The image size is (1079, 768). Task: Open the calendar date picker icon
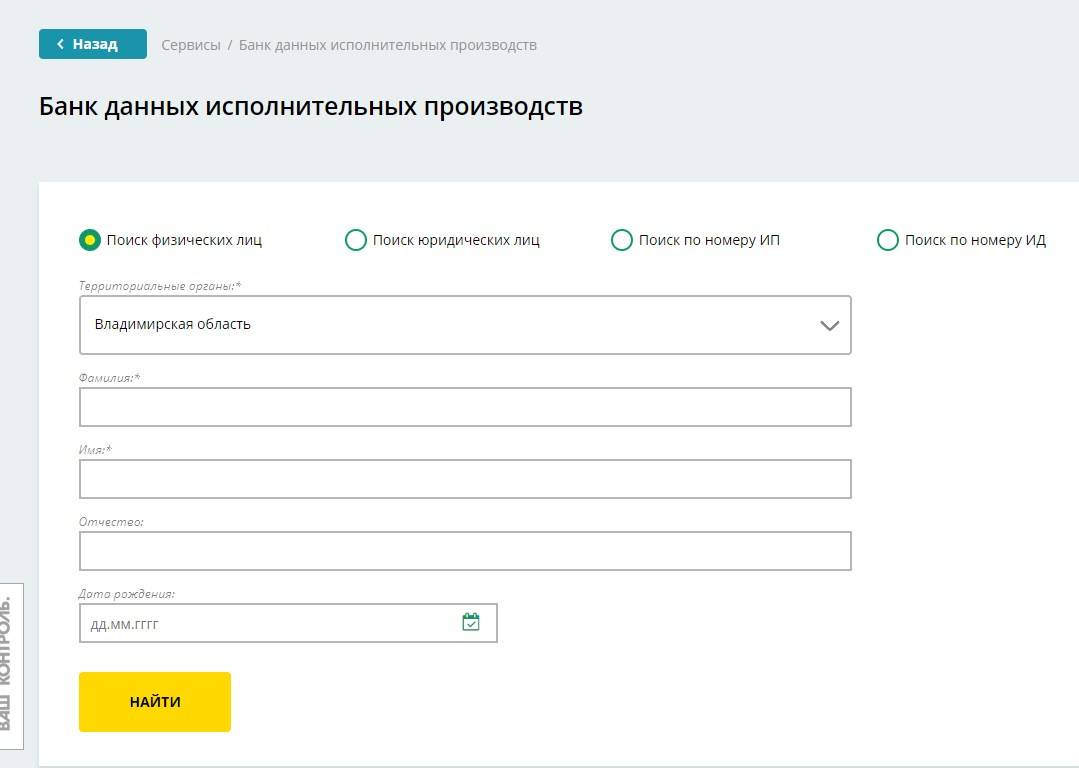[x=471, y=622]
